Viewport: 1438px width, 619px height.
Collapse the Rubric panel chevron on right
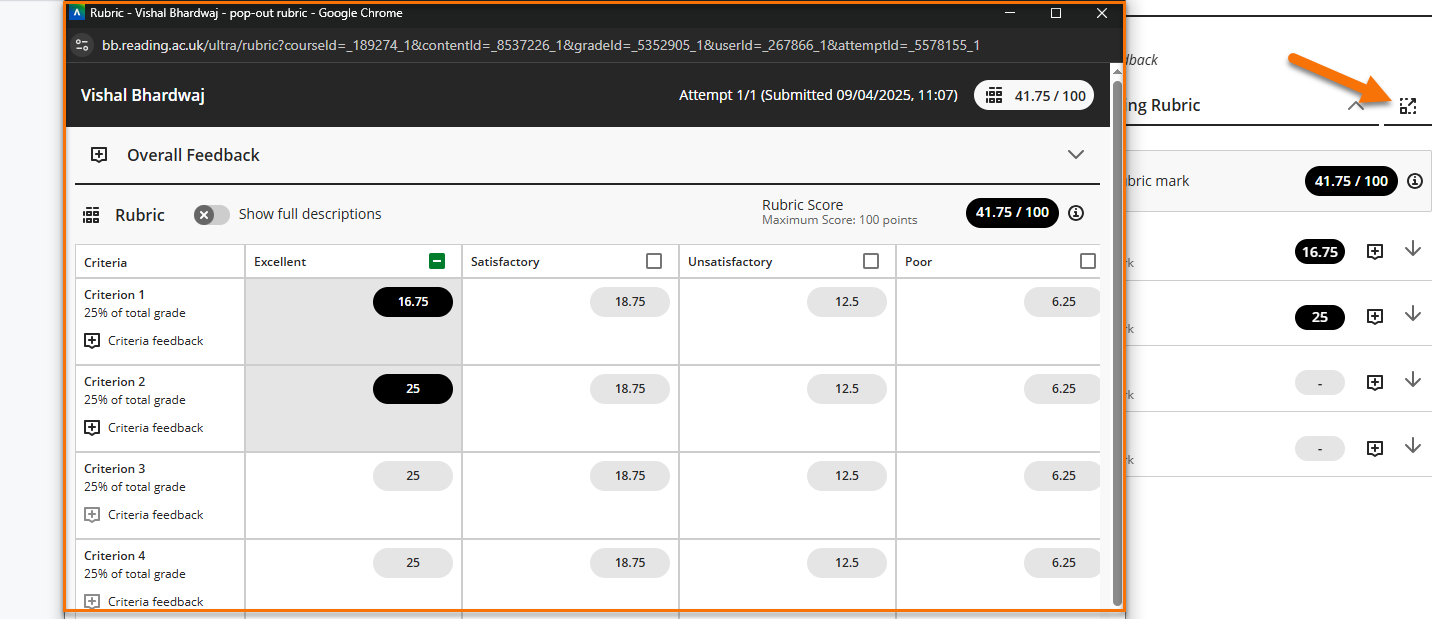(1356, 105)
